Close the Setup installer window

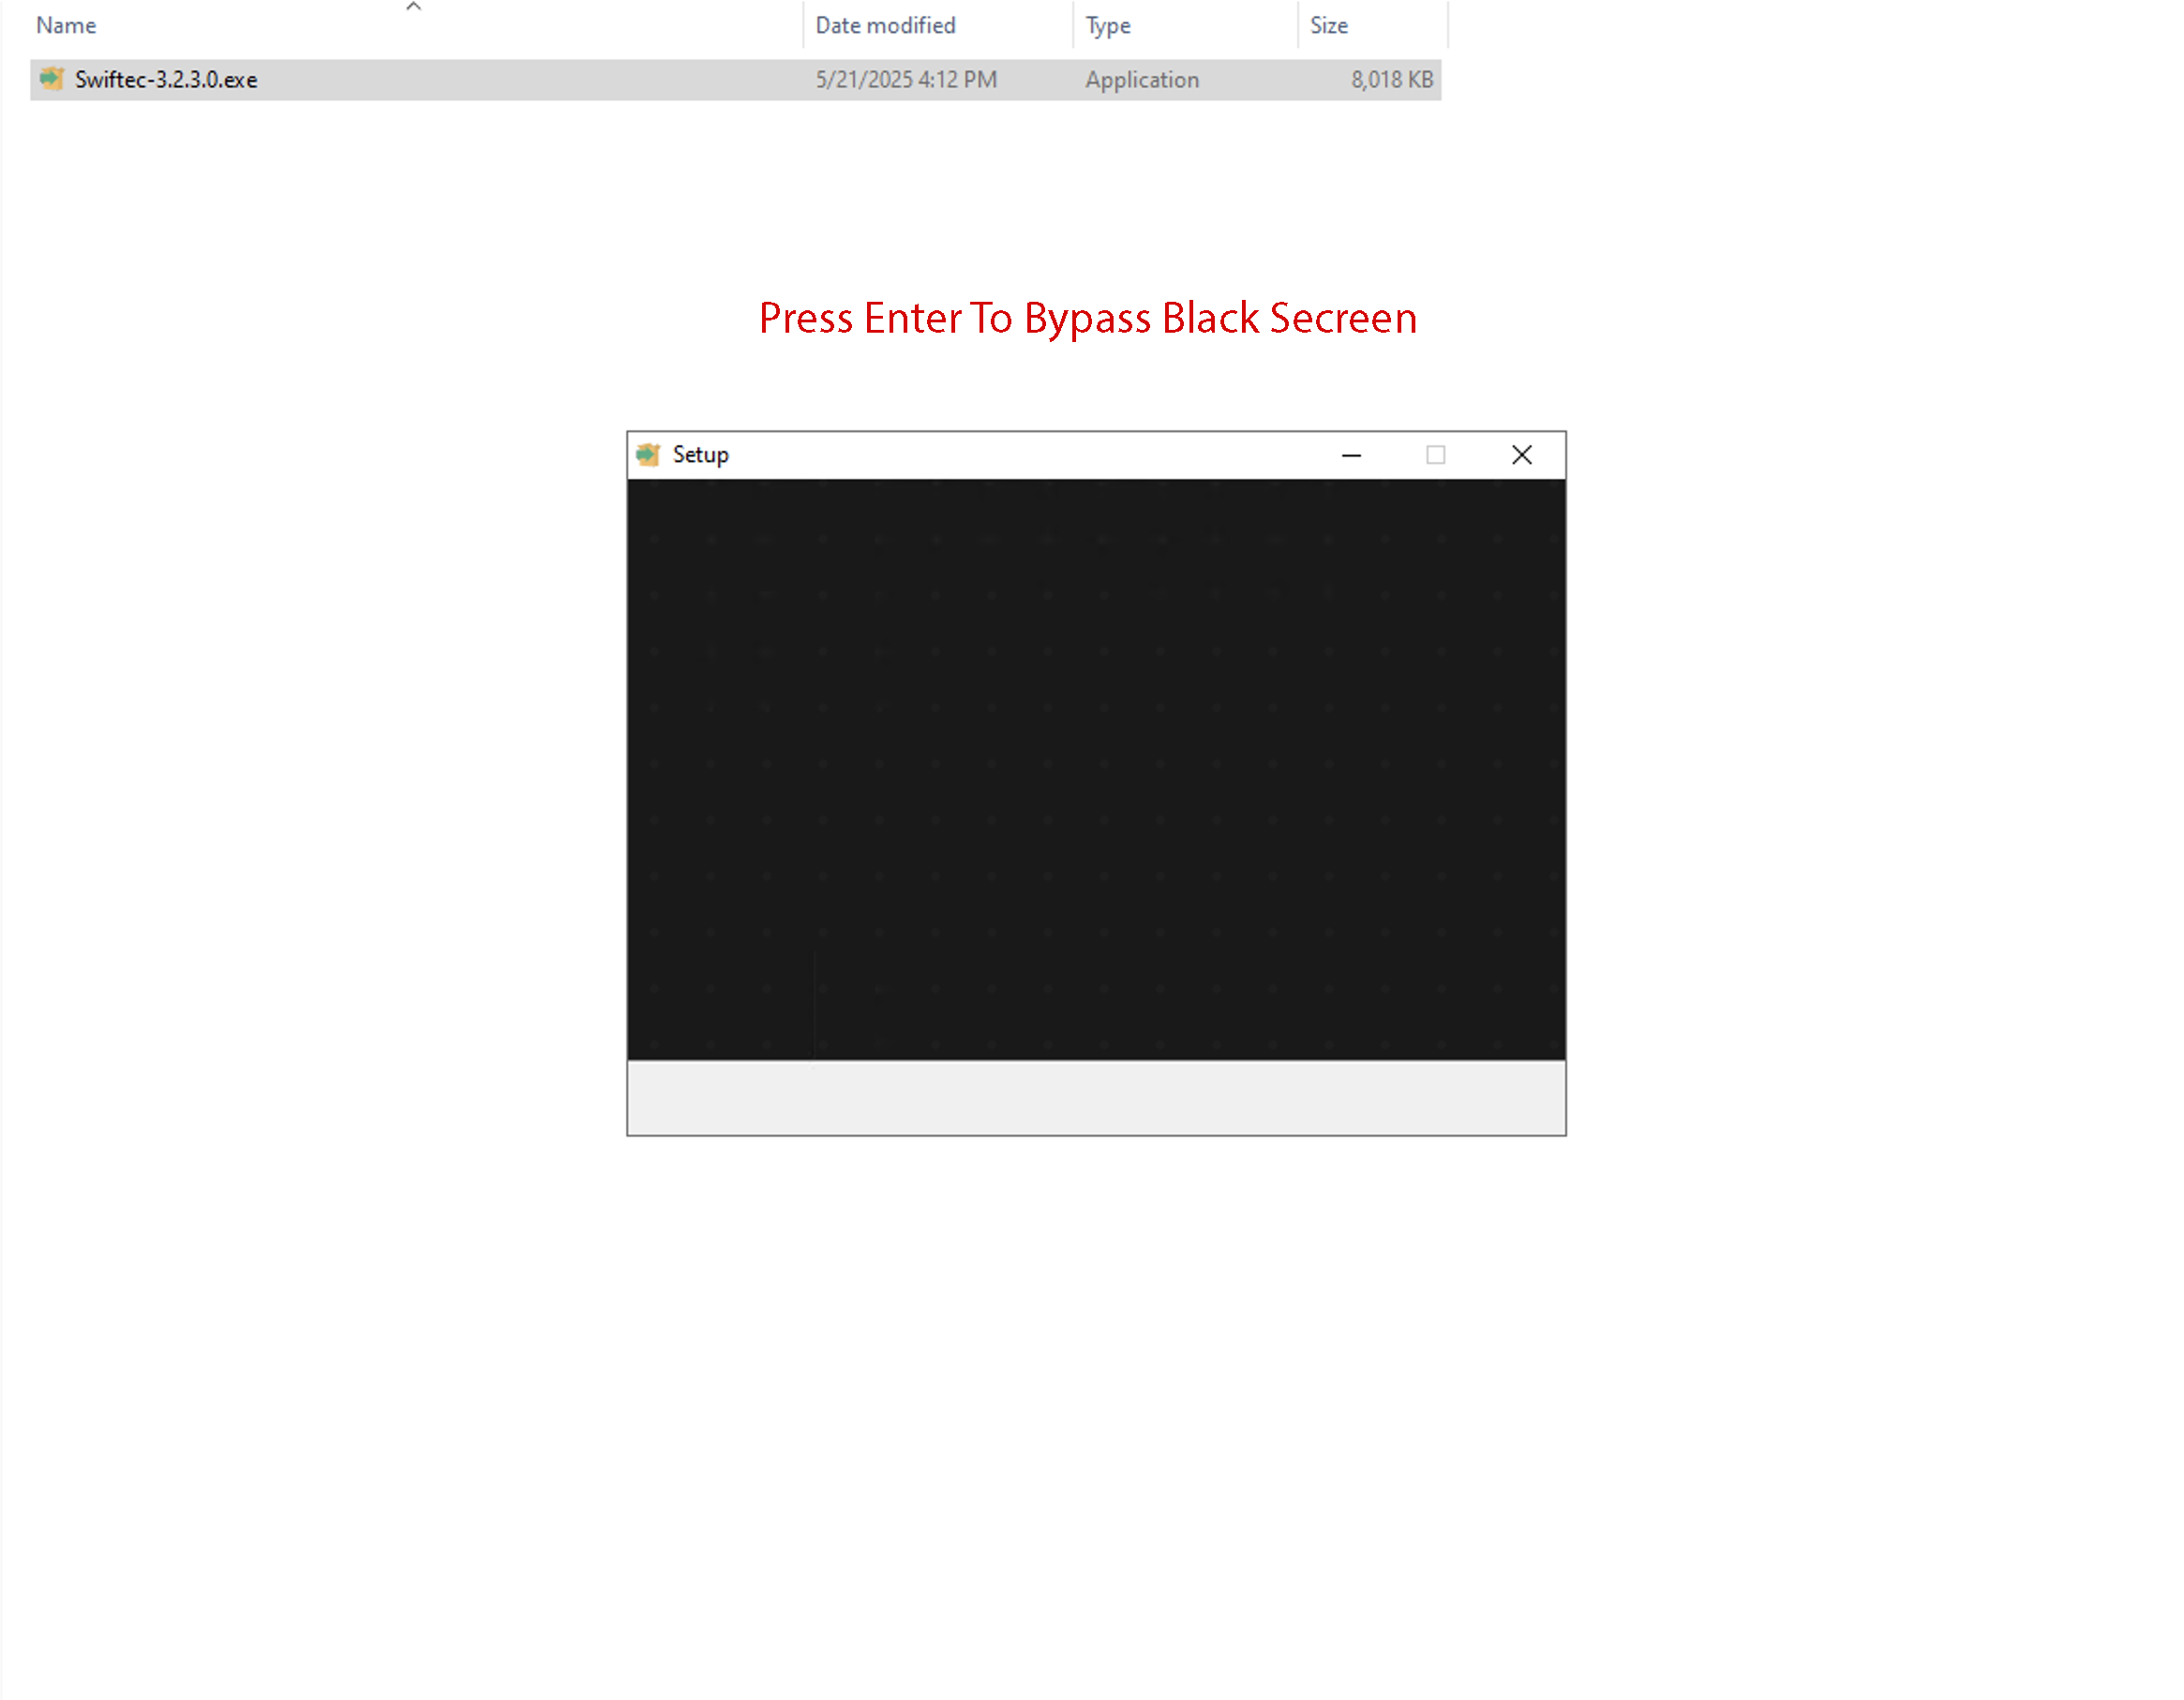coord(1522,455)
